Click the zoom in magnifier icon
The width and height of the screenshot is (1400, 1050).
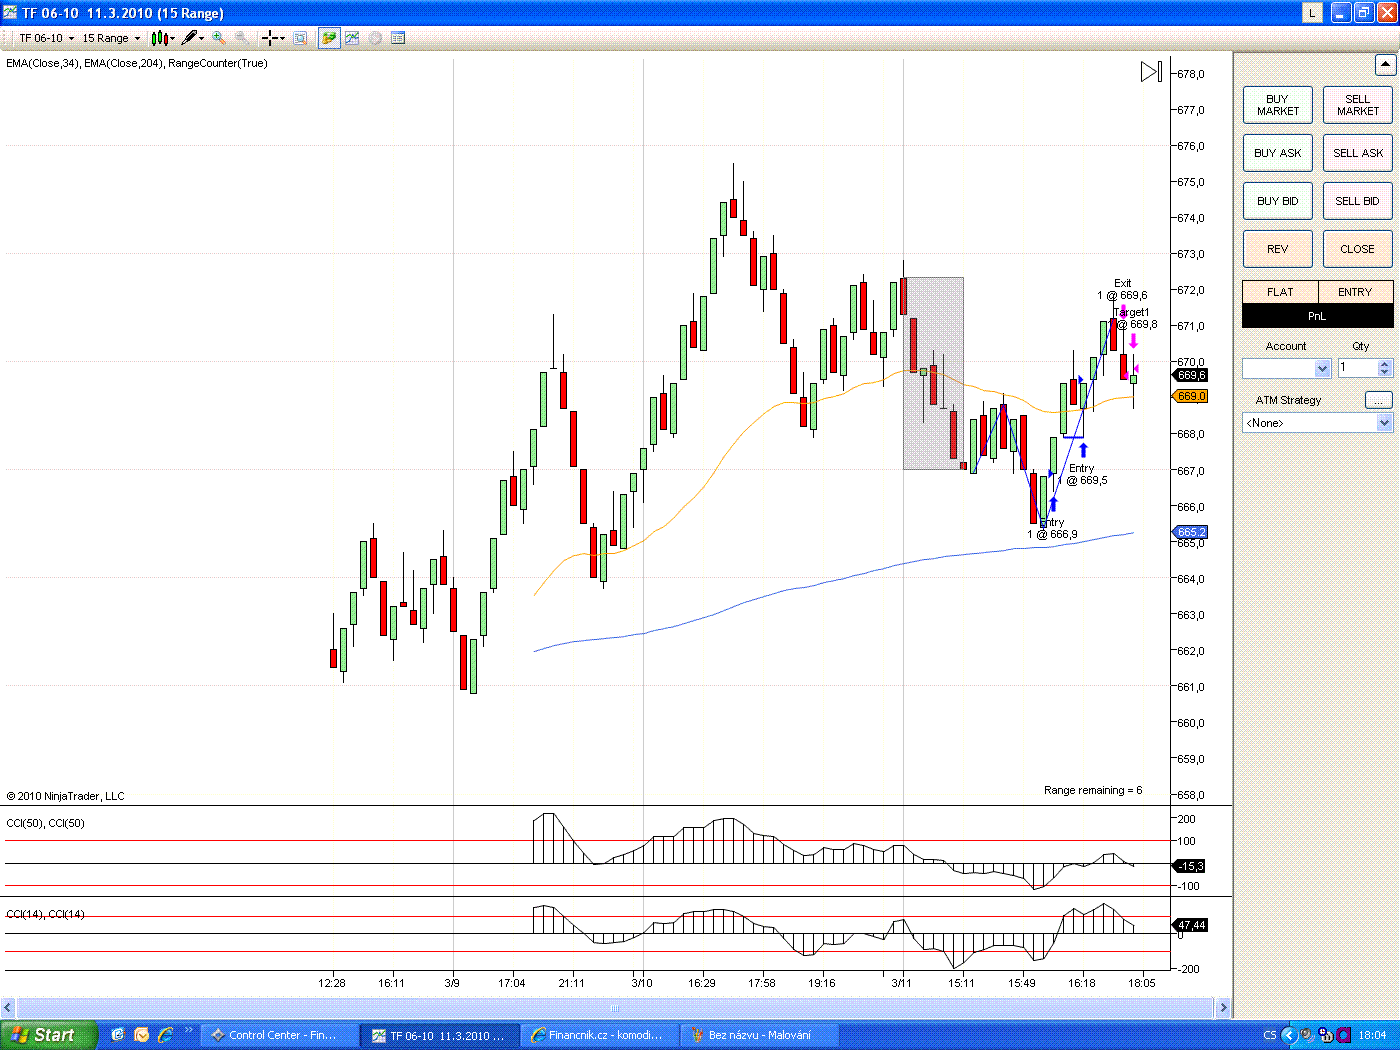[218, 38]
